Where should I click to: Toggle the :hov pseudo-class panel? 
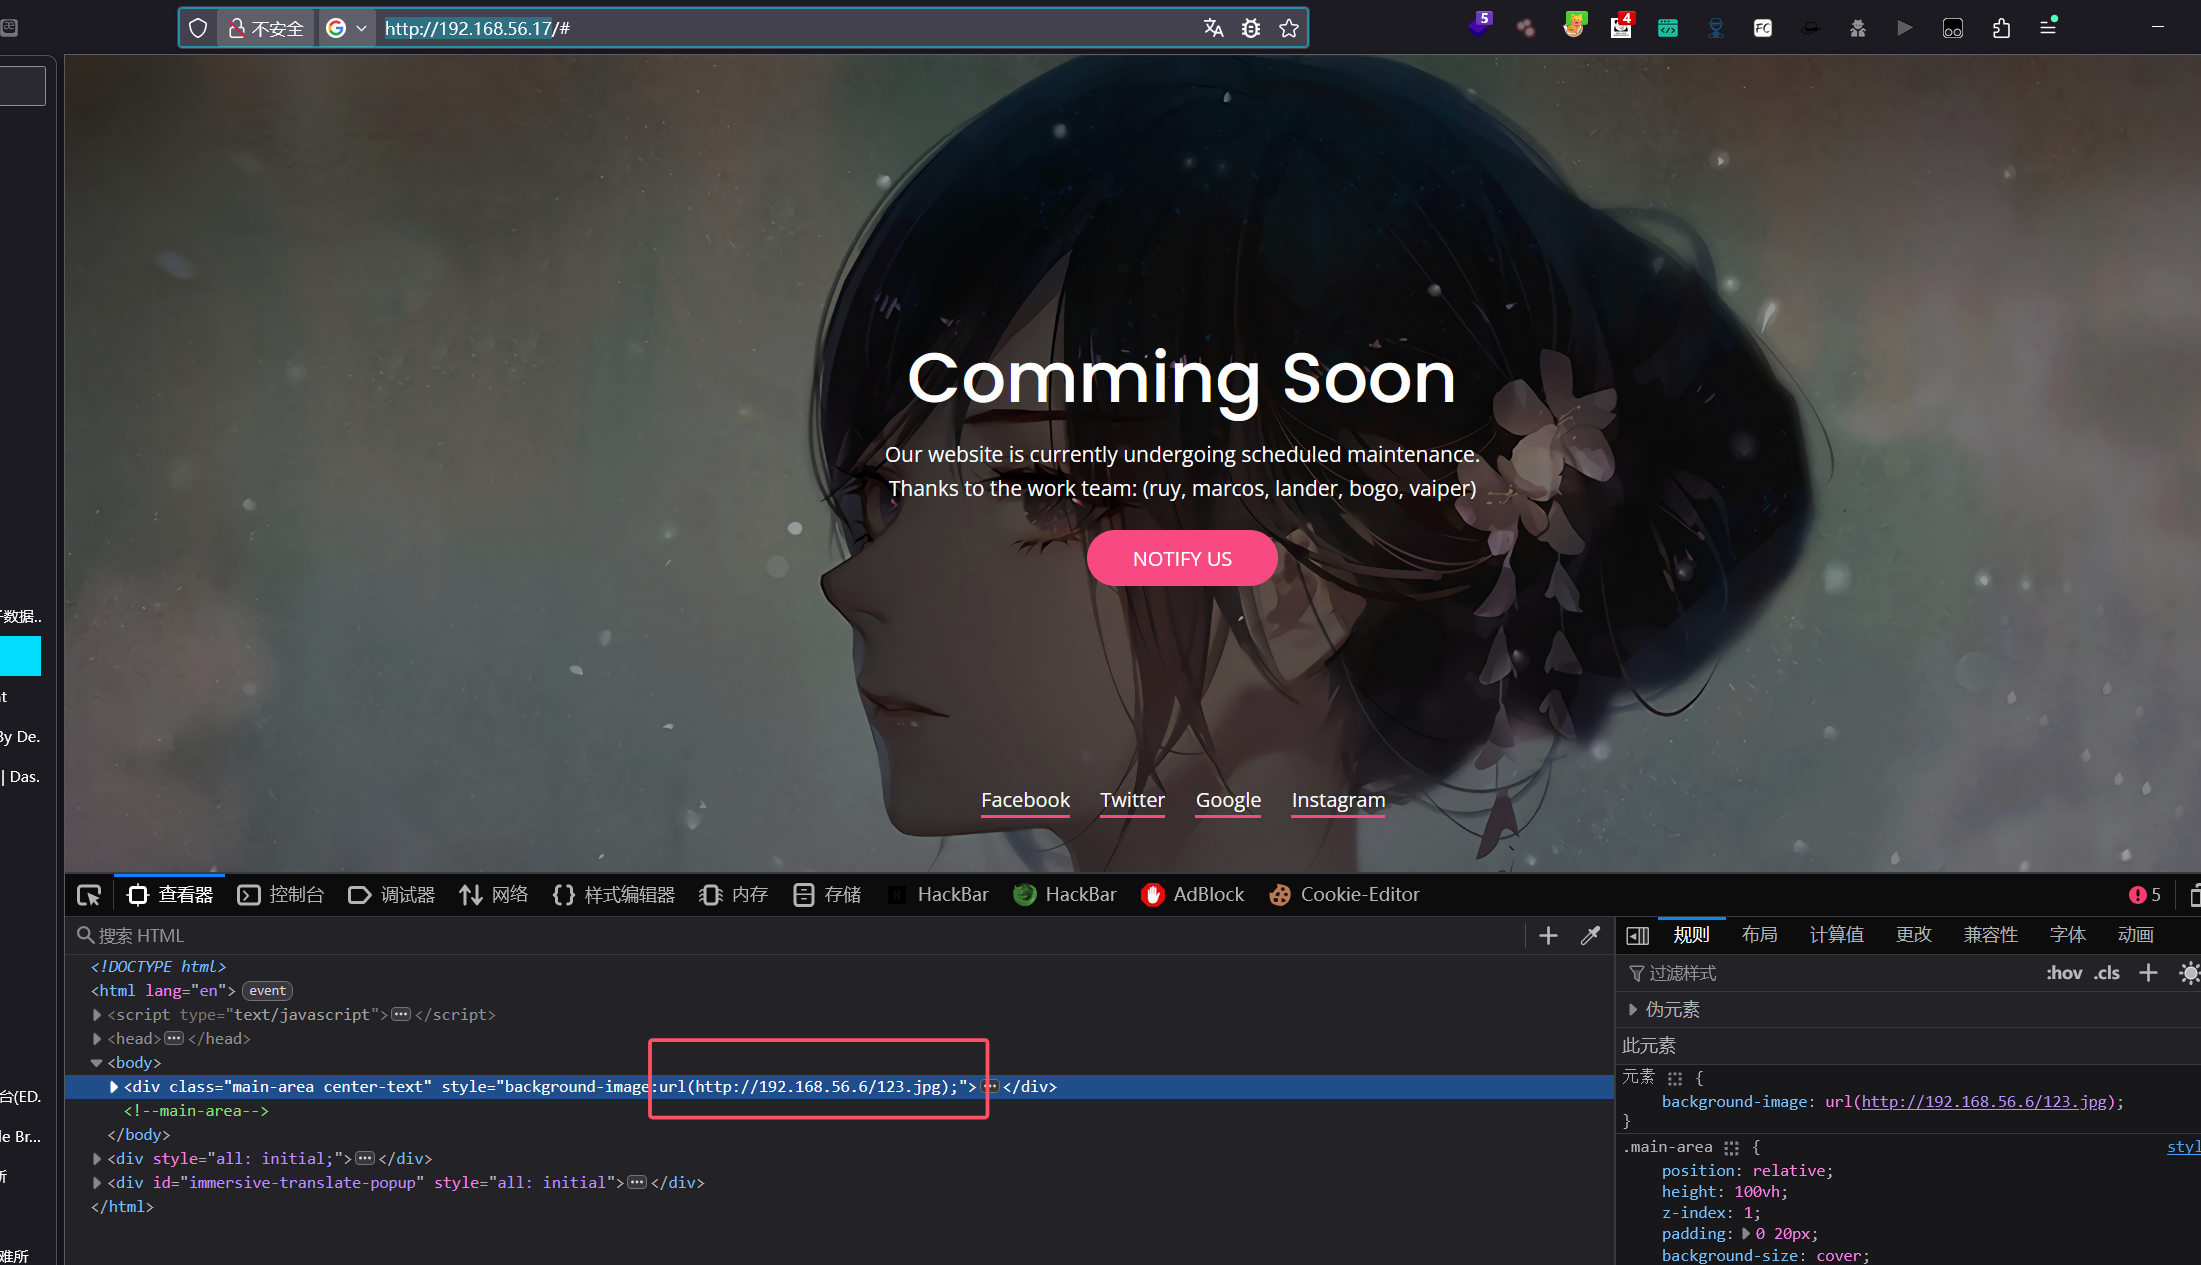2063,973
